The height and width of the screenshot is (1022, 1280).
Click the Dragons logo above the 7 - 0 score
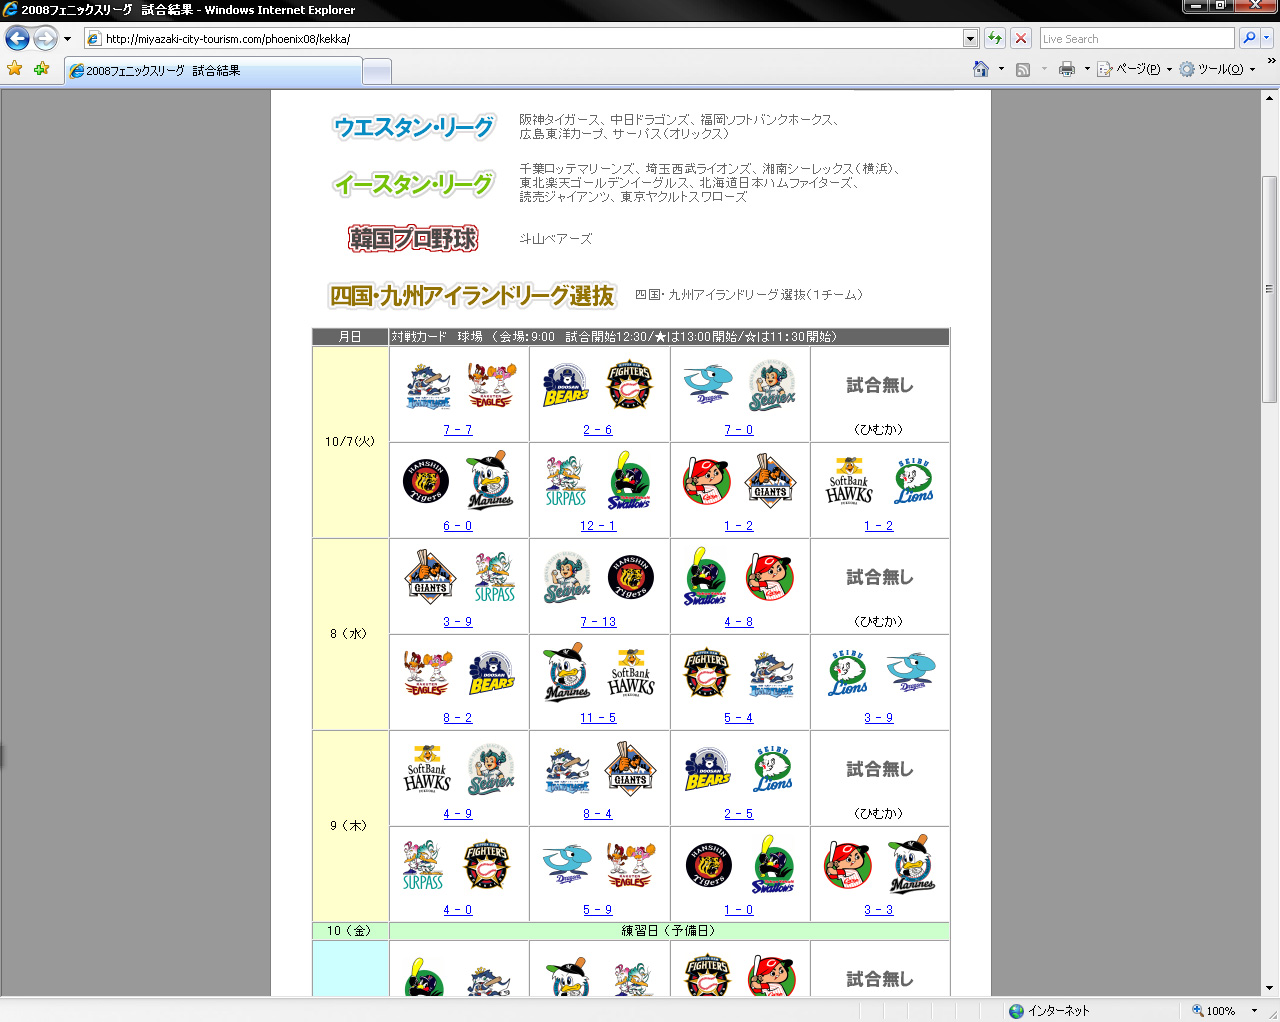(x=708, y=386)
